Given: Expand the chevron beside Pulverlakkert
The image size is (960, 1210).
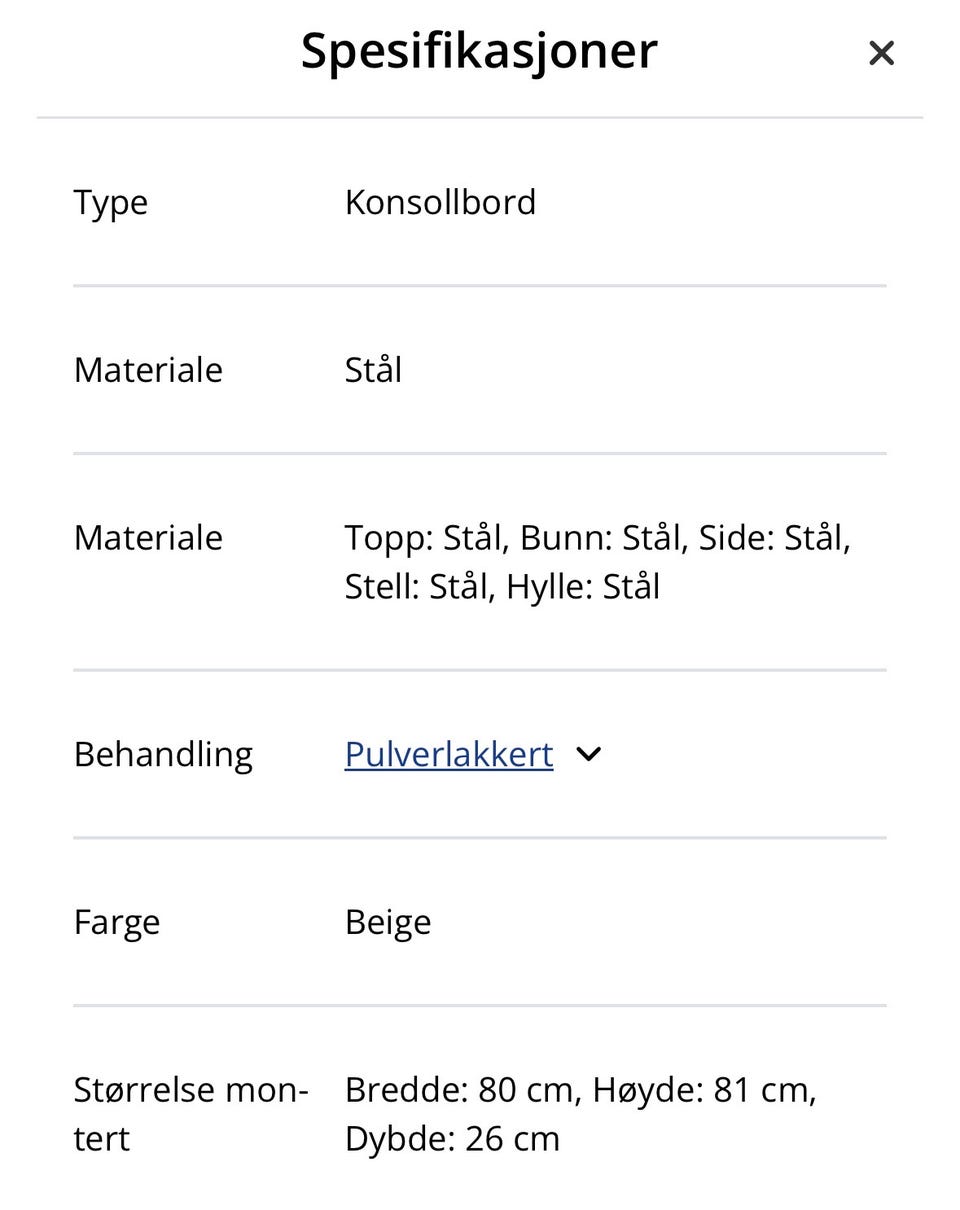Looking at the screenshot, I should [589, 754].
